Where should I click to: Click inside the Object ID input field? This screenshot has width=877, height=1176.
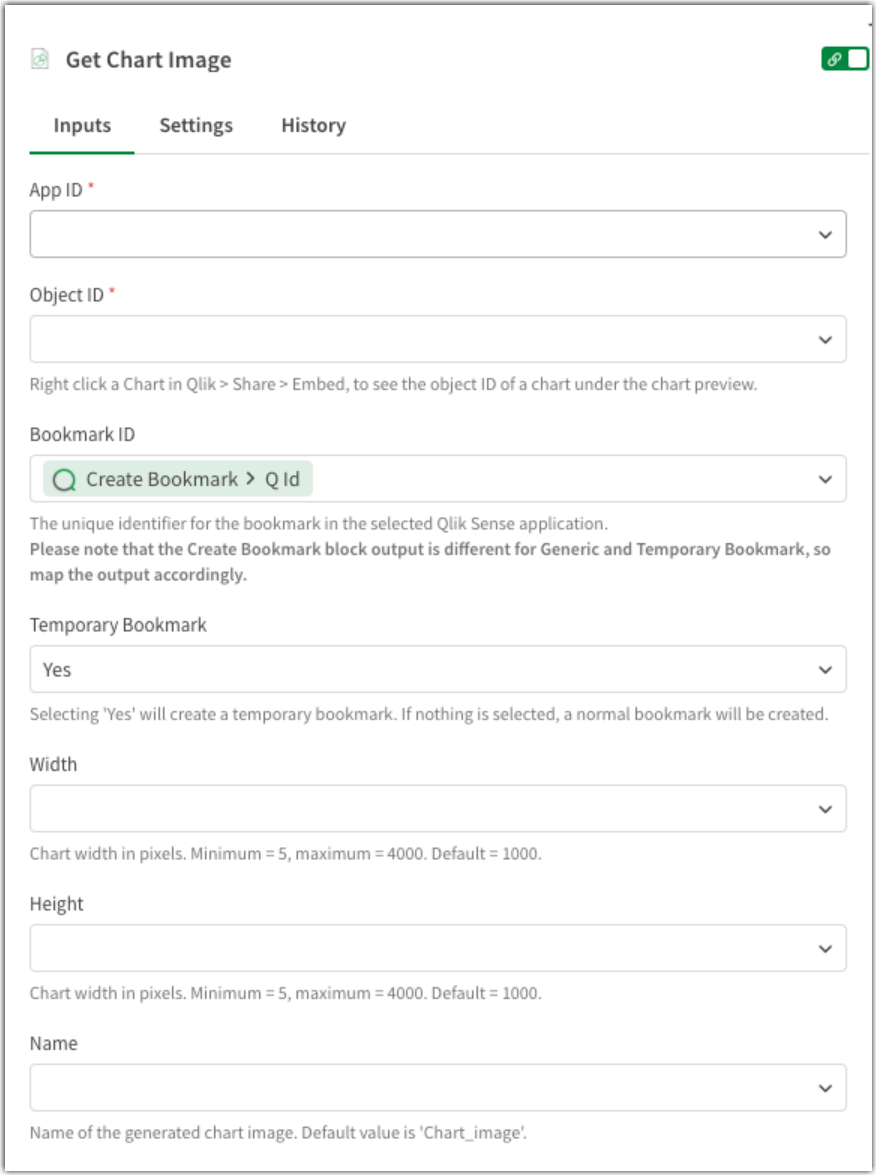(400, 338)
